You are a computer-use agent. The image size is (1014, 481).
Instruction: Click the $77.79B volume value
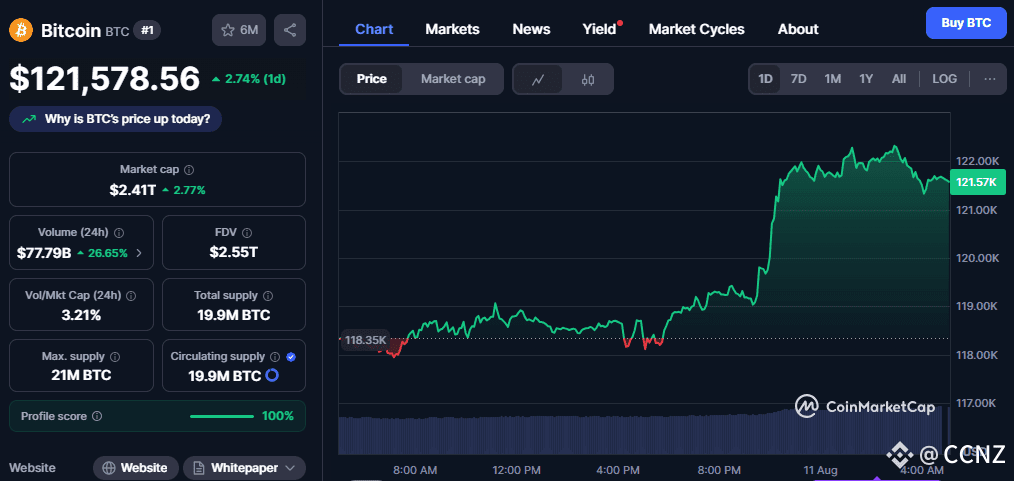click(x=44, y=253)
